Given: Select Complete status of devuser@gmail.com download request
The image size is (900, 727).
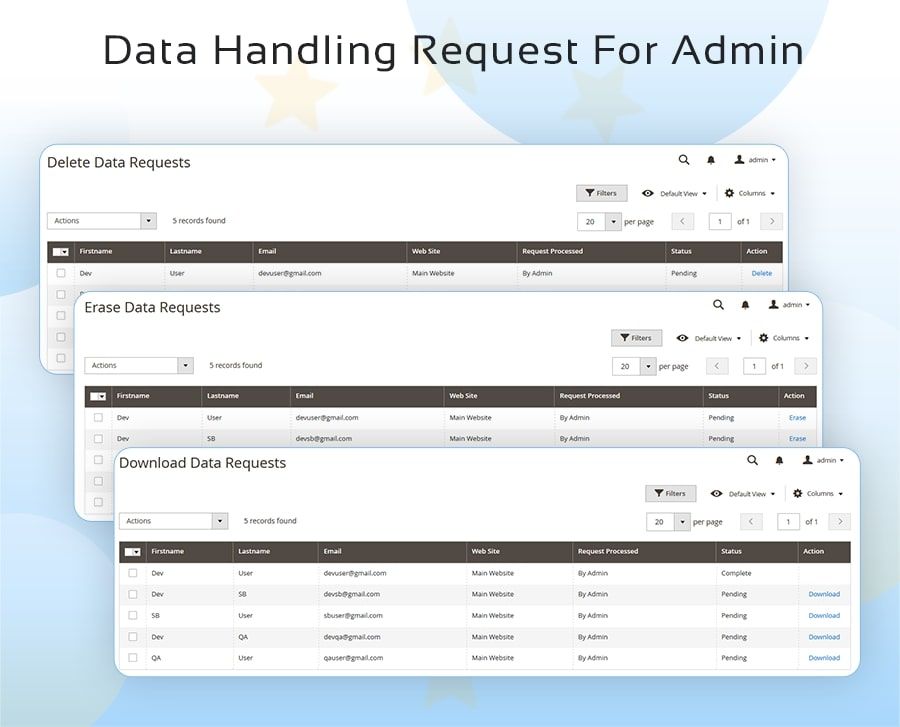Looking at the screenshot, I should pyautogui.click(x=736, y=573).
